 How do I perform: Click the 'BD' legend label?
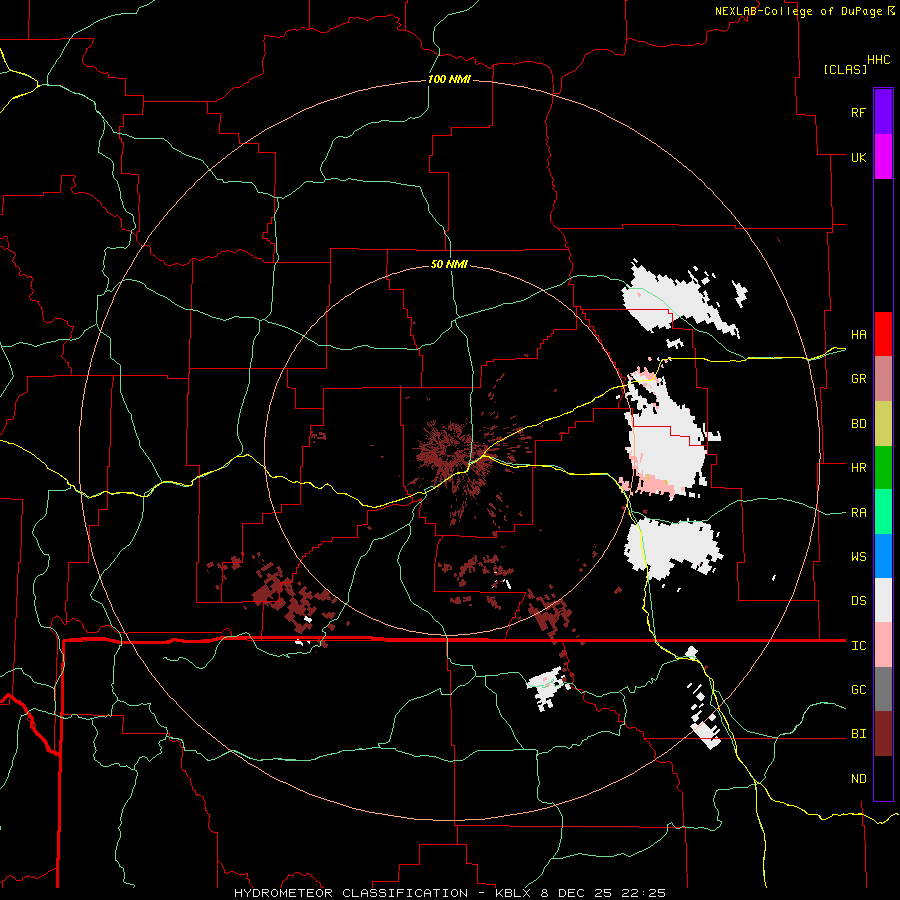point(858,424)
